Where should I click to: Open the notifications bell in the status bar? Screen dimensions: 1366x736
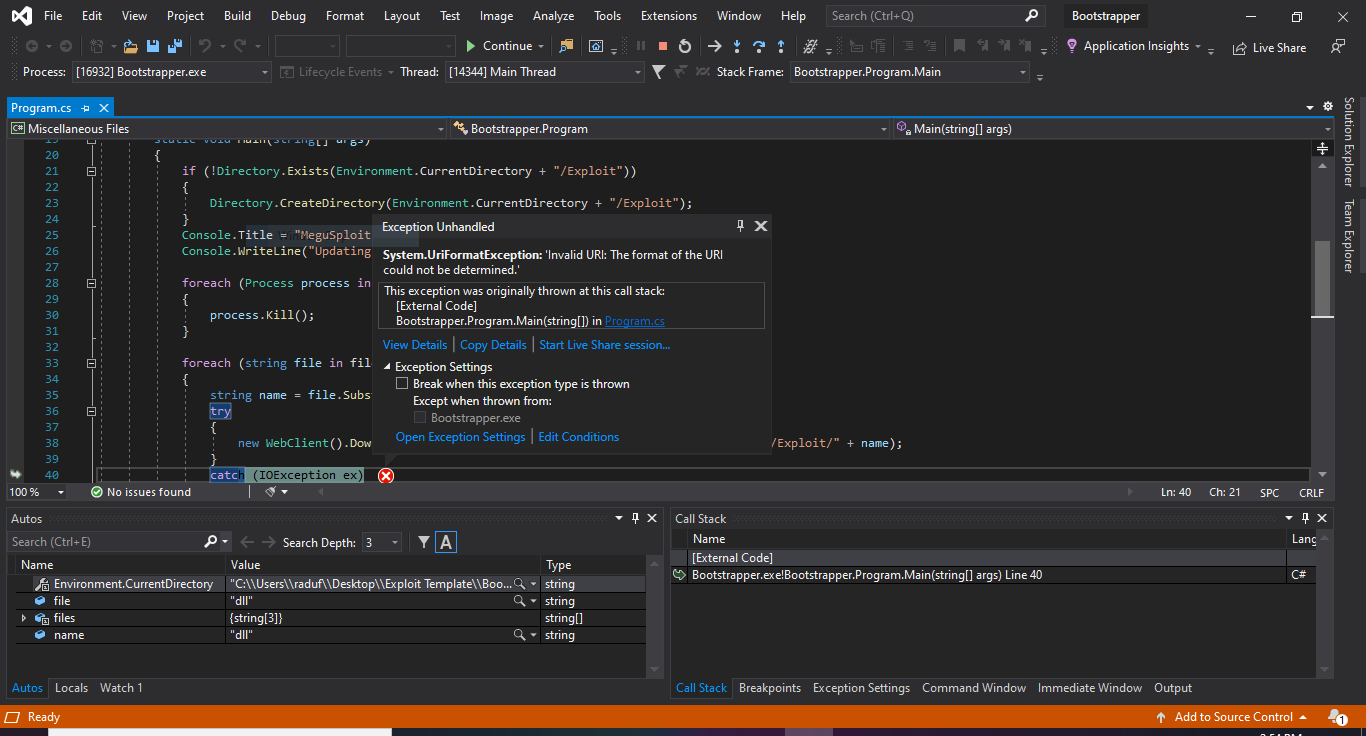tap(1337, 717)
